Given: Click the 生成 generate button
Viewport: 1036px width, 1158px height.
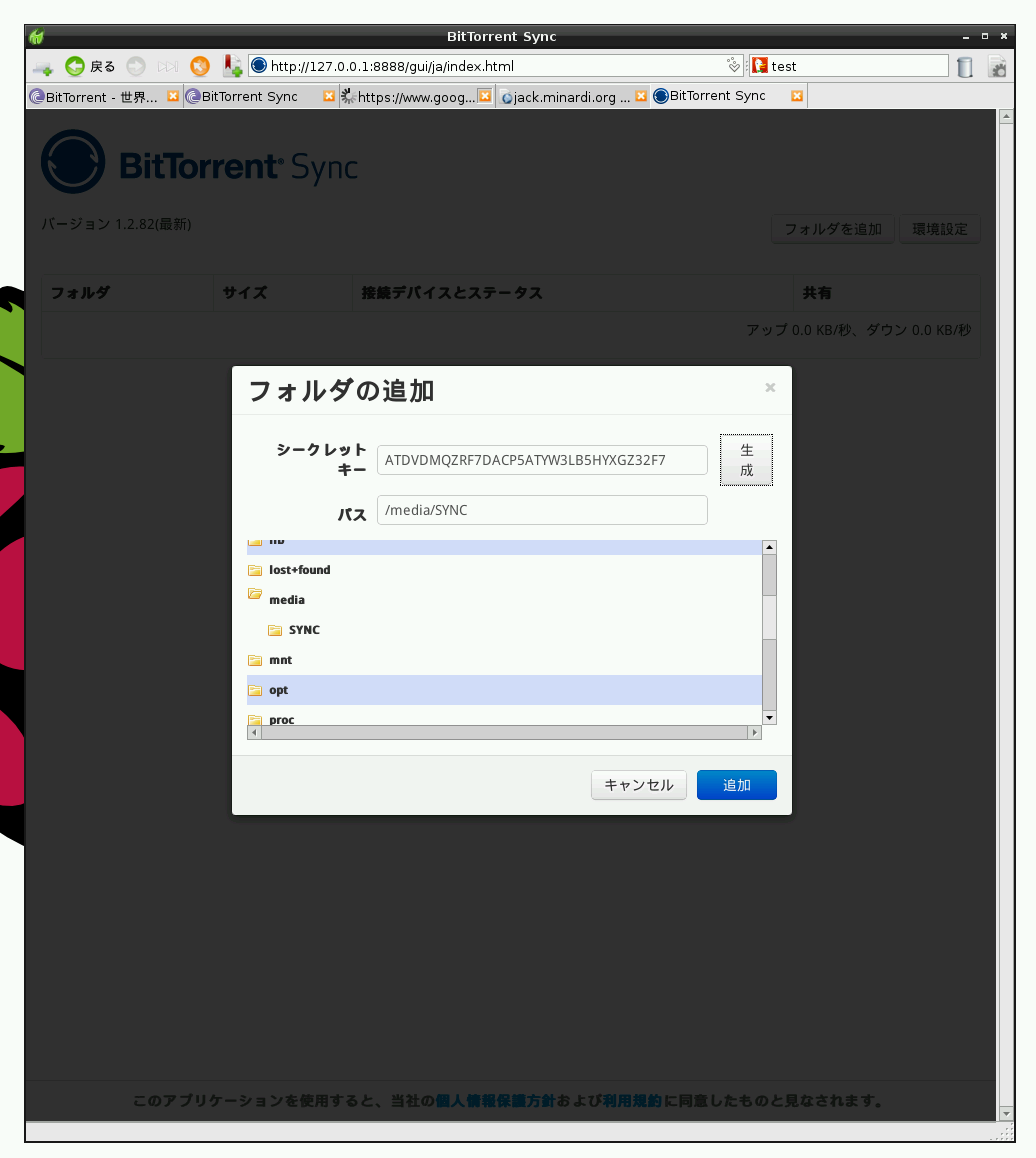Looking at the screenshot, I should coord(747,460).
